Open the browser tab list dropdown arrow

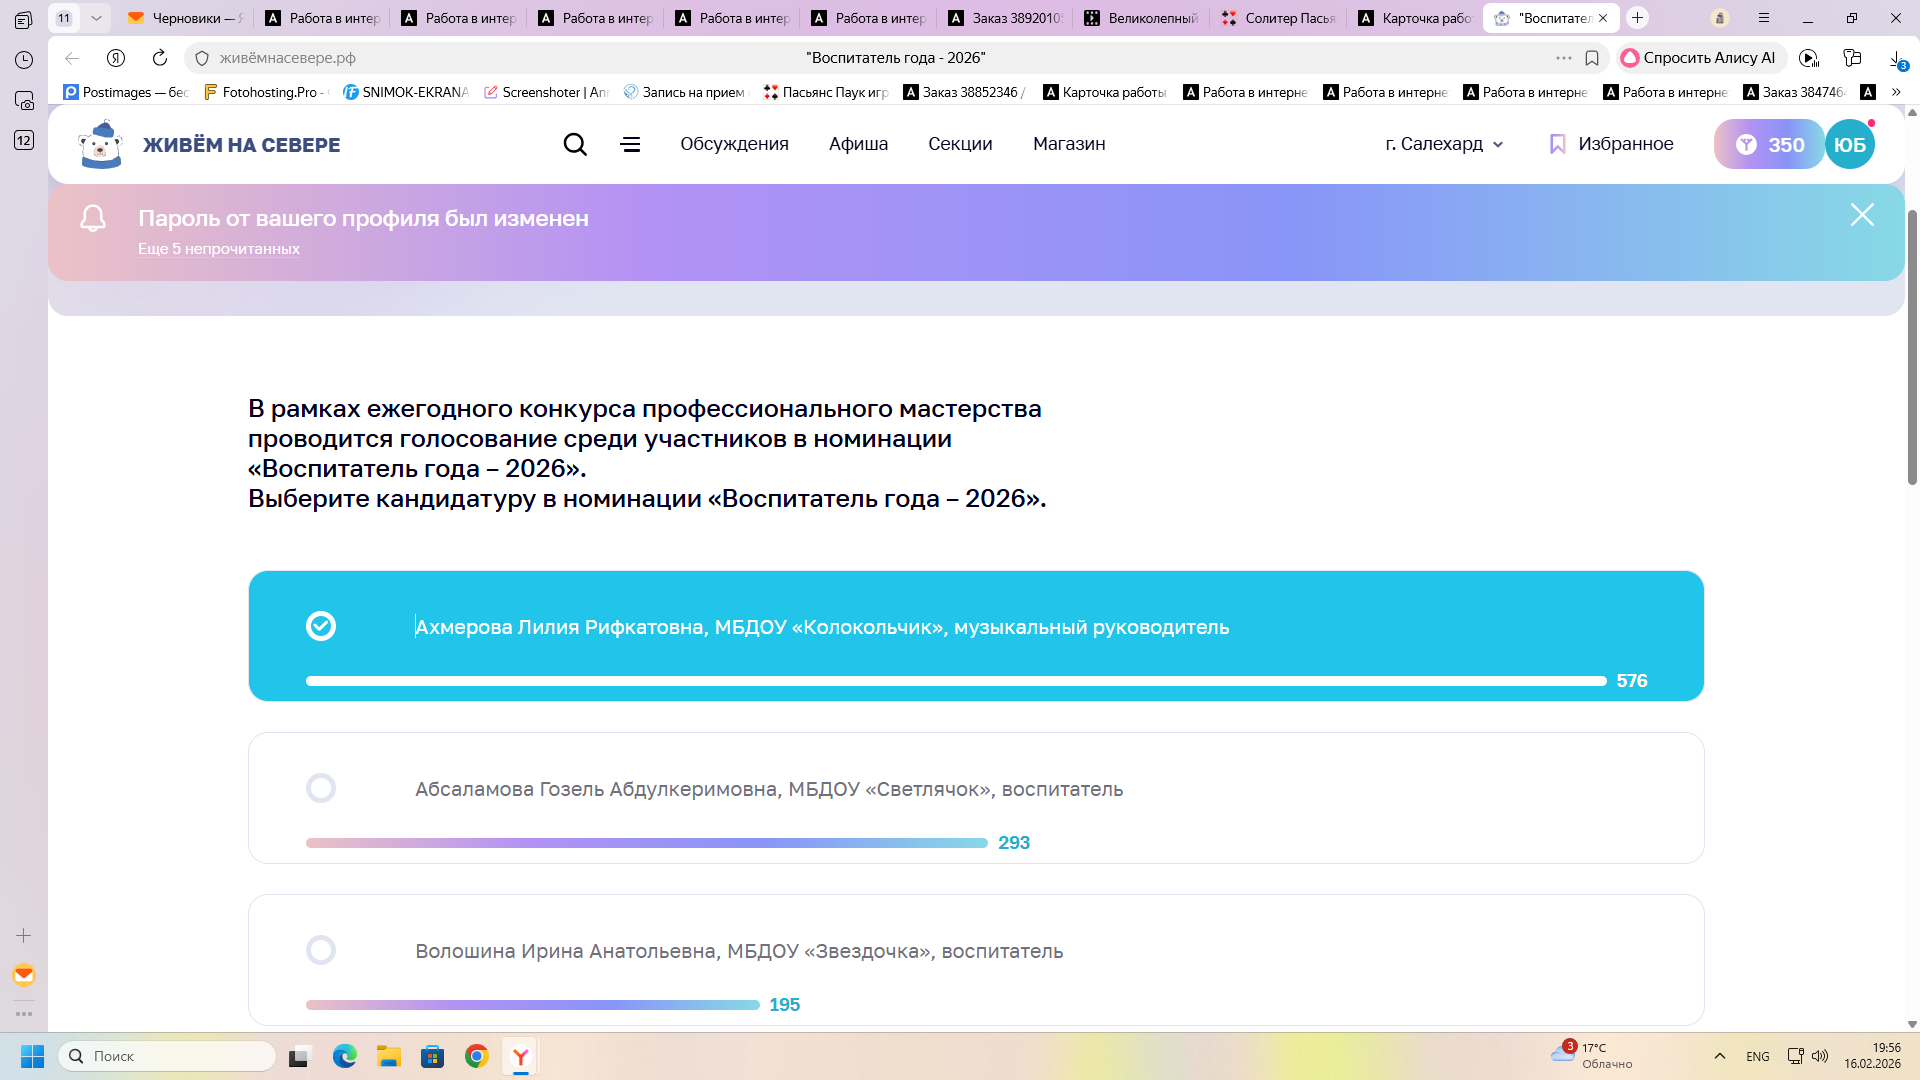click(x=96, y=18)
